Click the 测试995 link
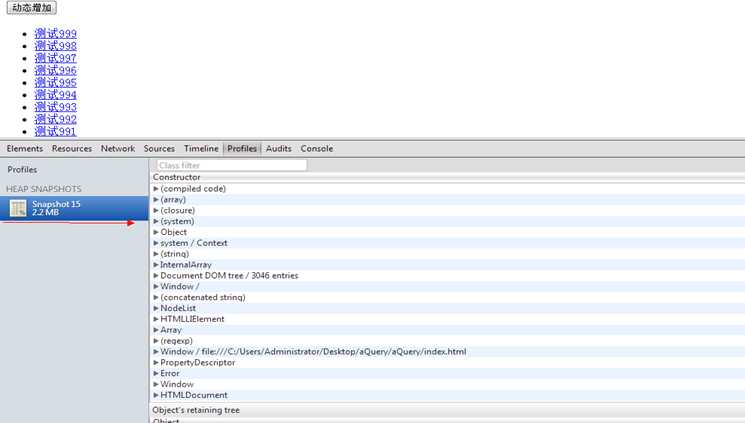The height and width of the screenshot is (423, 745). coord(56,83)
